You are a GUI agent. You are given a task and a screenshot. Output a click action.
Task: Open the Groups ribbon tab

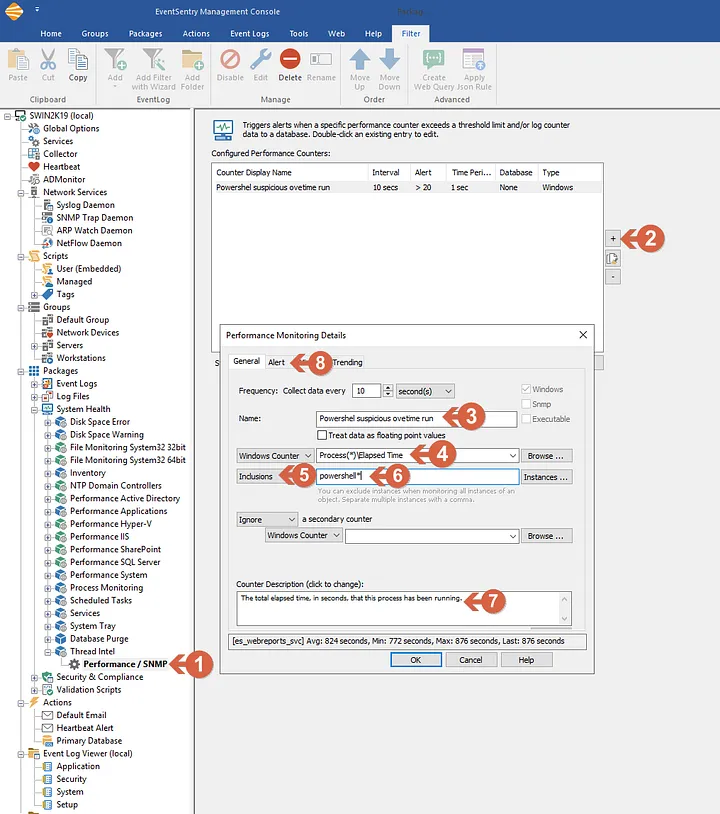pos(95,33)
